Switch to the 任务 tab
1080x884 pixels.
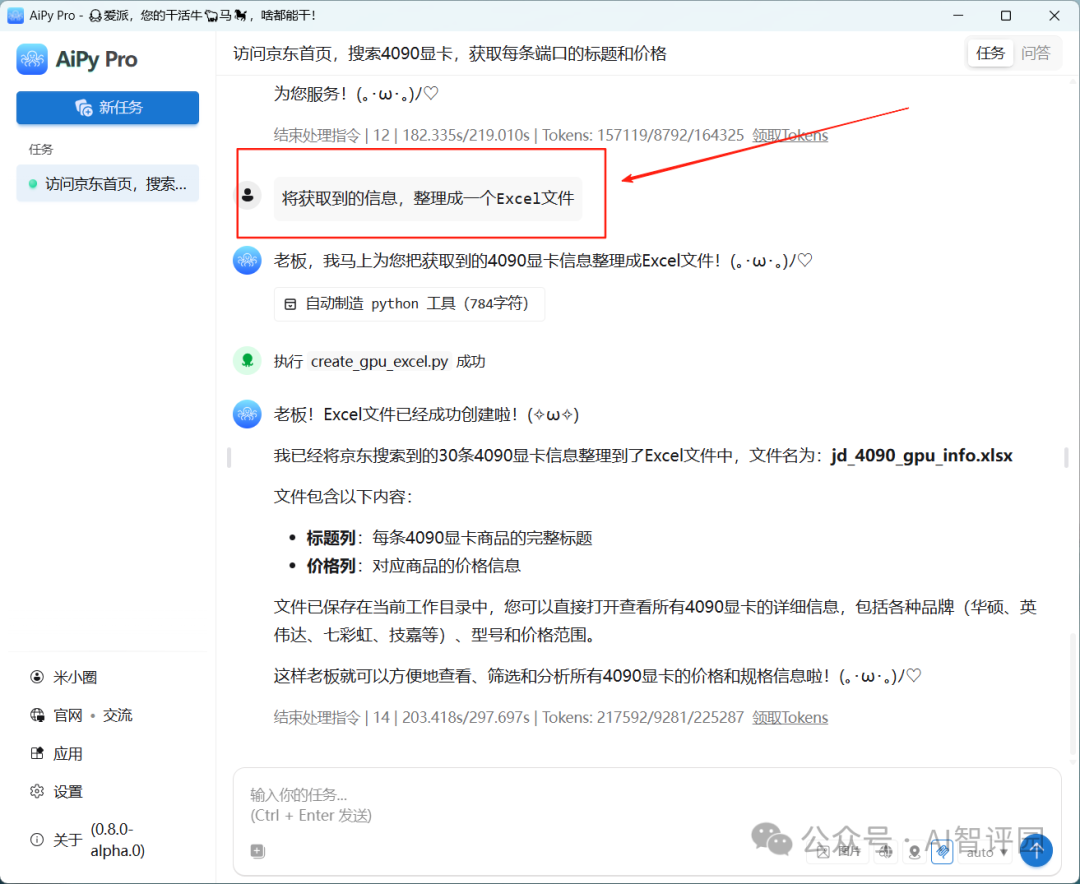[990, 53]
